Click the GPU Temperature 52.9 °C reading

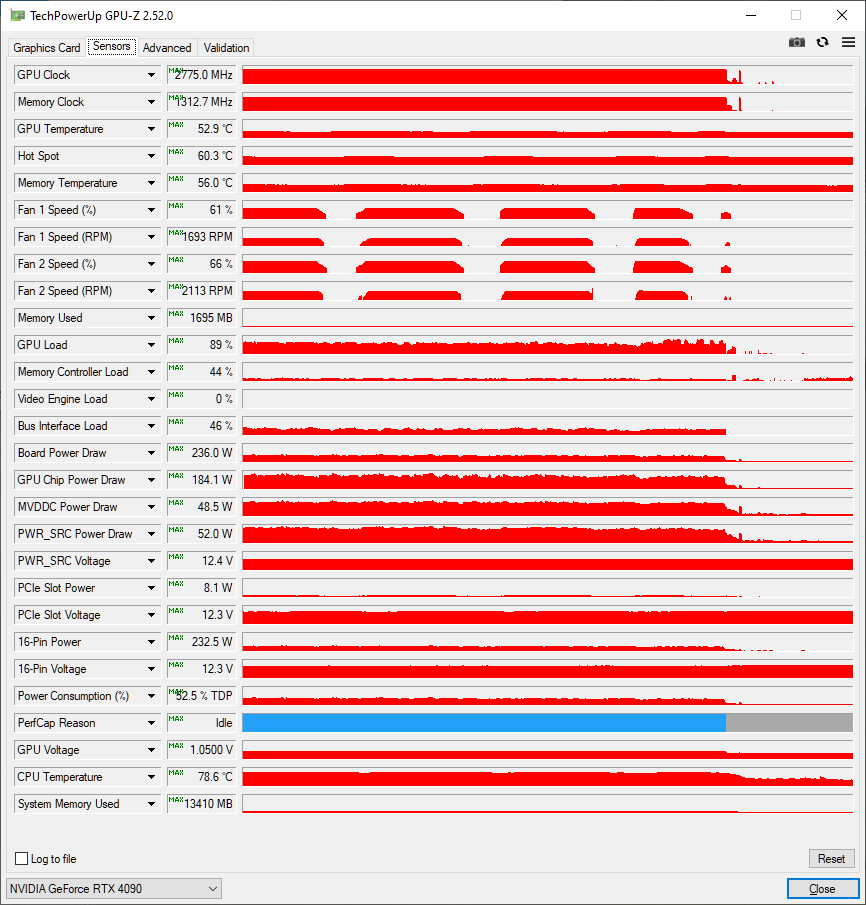(201, 129)
